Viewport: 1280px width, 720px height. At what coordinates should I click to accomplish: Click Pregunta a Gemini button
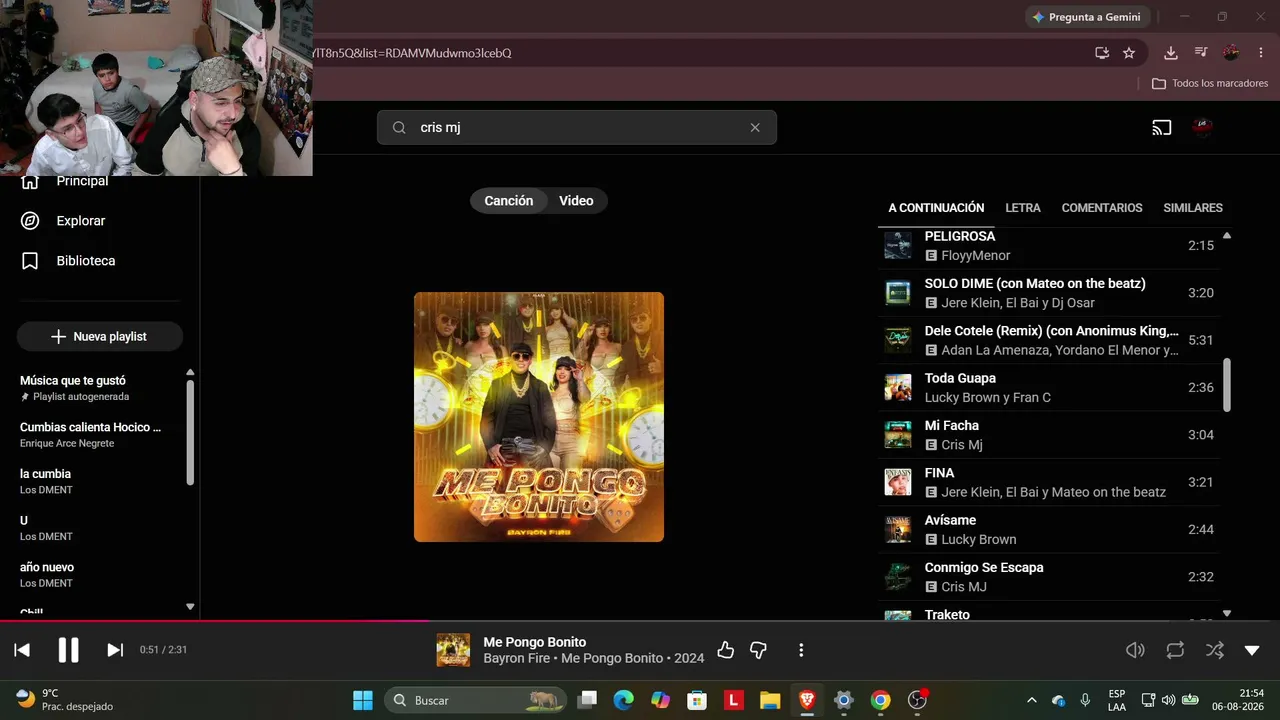(1087, 17)
